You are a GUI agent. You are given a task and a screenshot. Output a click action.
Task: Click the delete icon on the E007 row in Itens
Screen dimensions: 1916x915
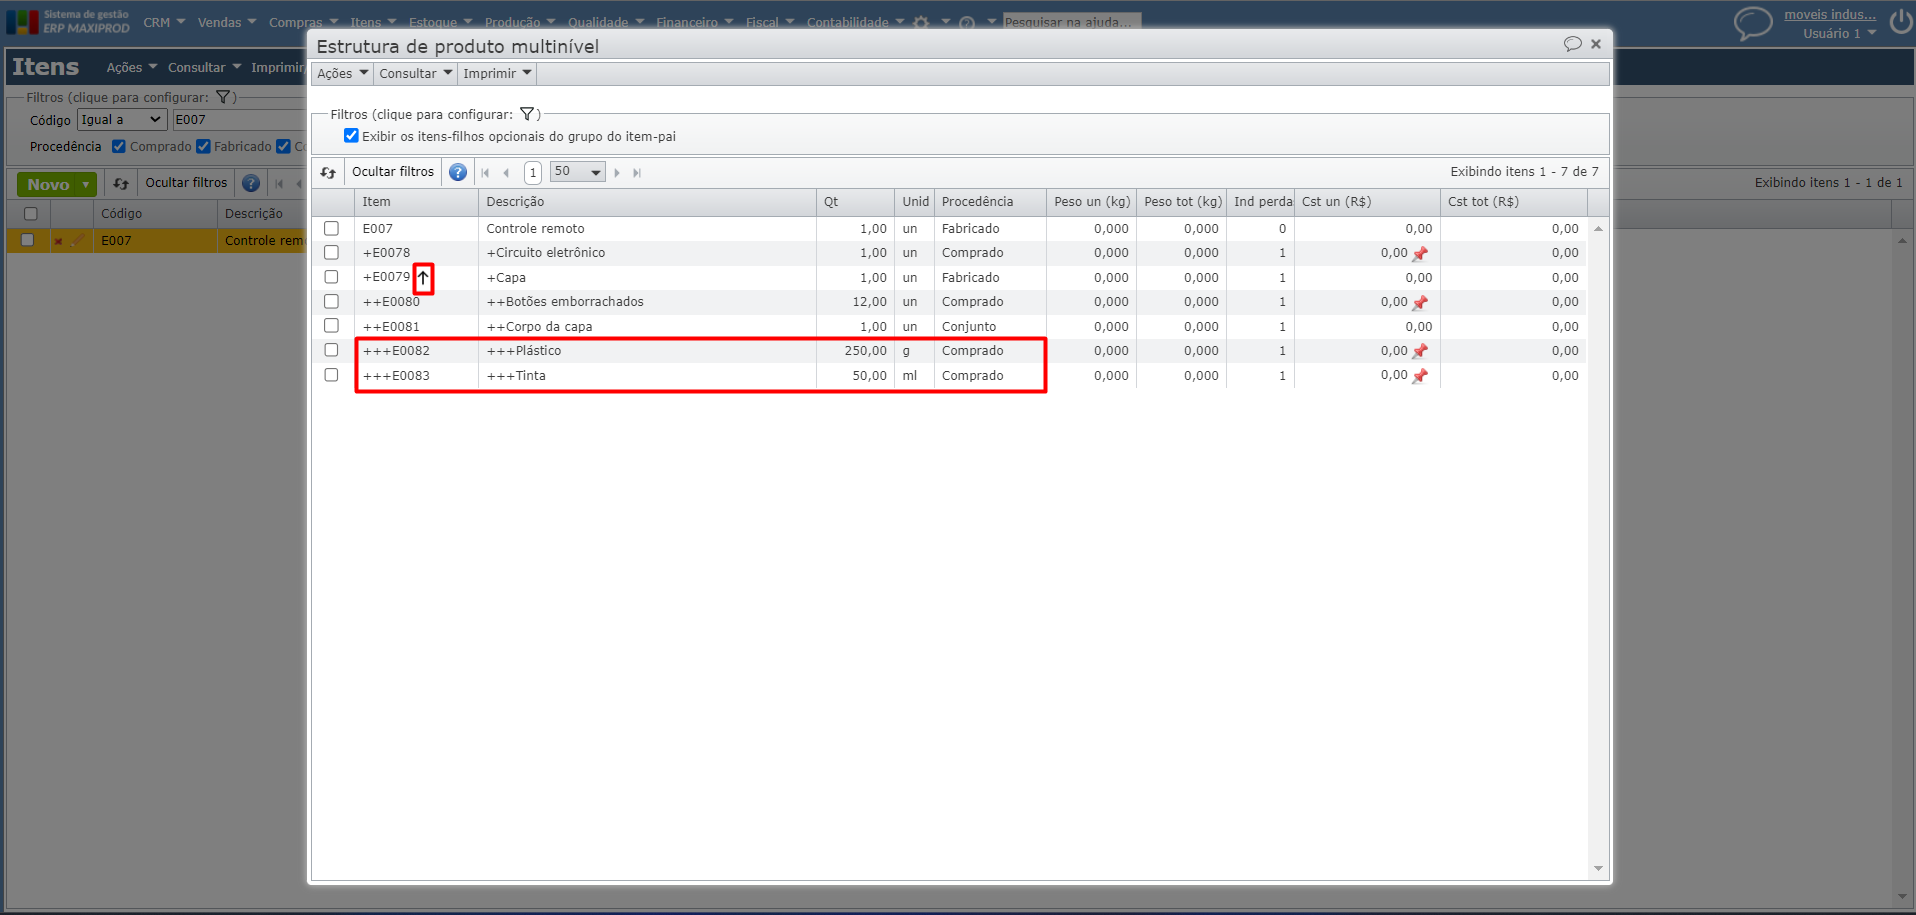pos(58,241)
